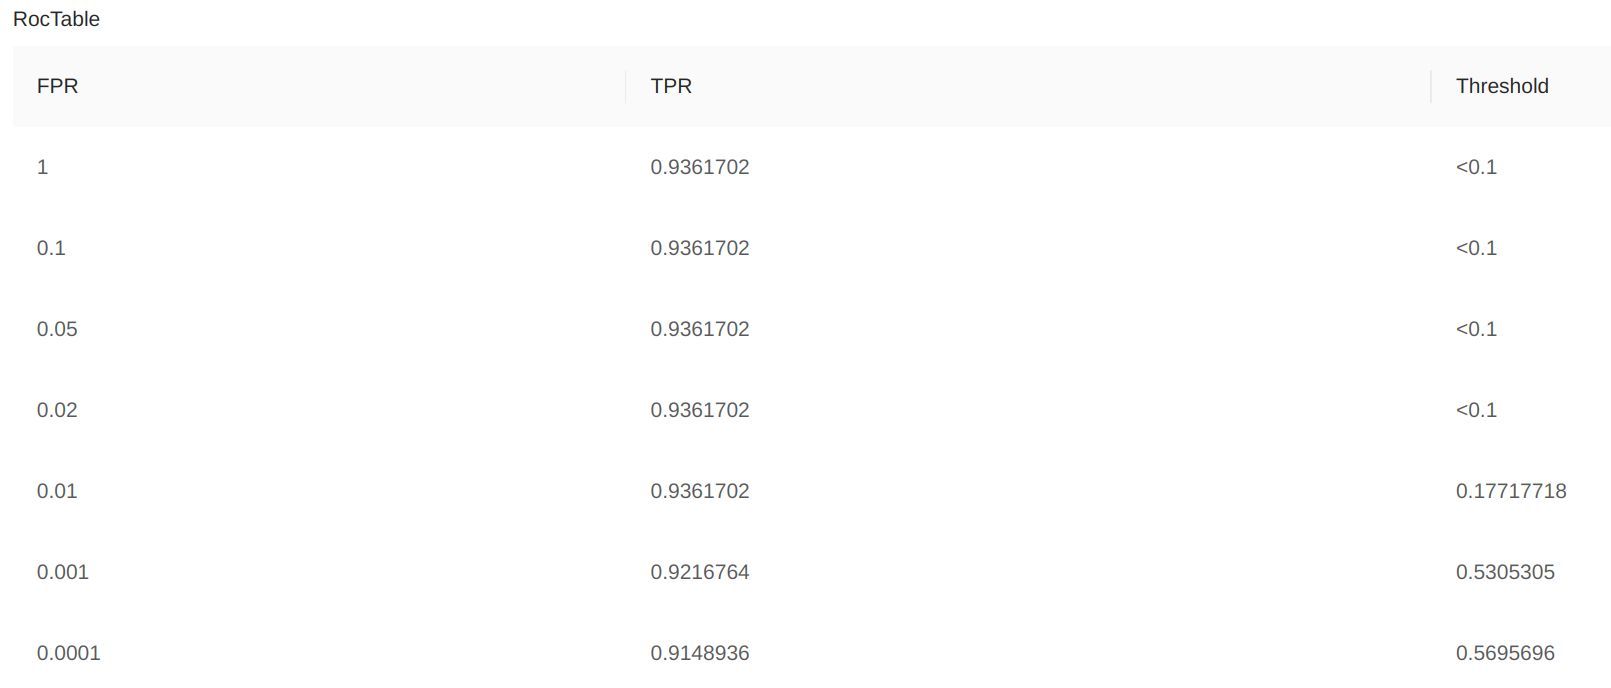Select the threshold value 0.5305305

pyautogui.click(x=1504, y=572)
